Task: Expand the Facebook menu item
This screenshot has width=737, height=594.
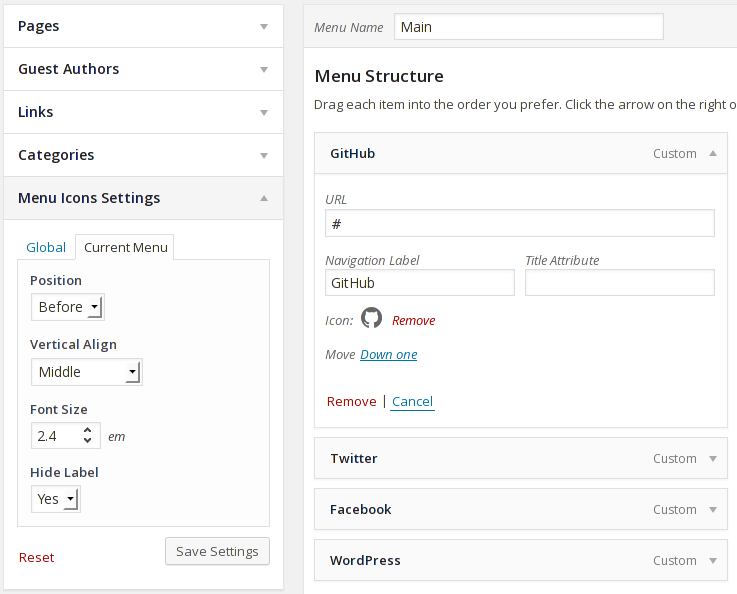Action: (713, 509)
